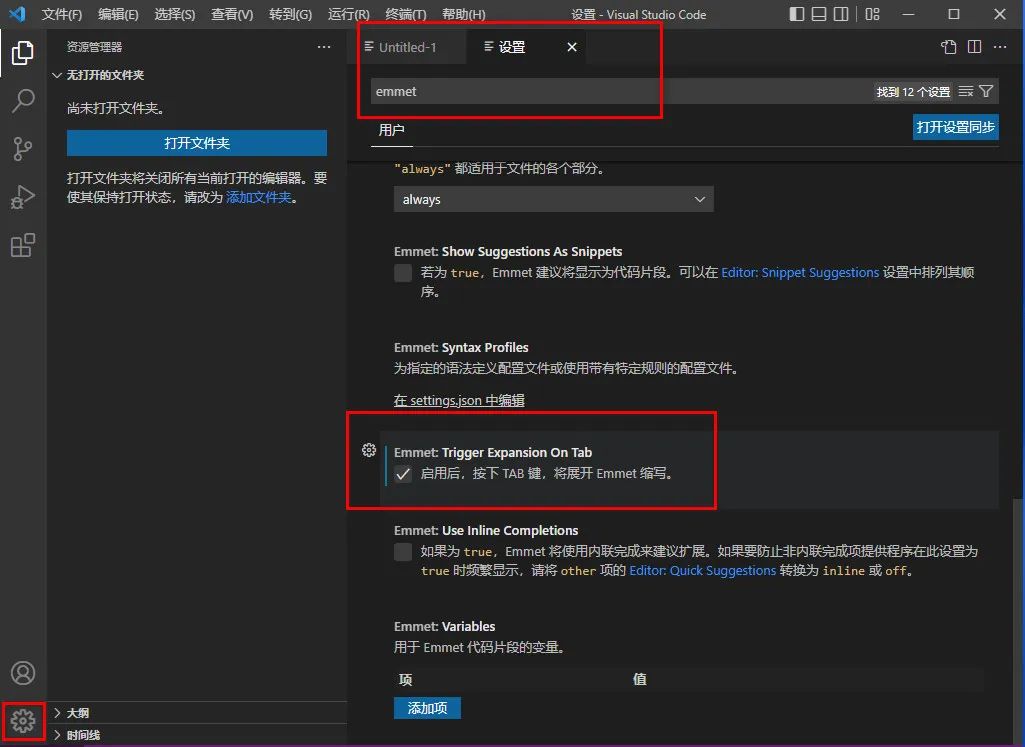The width and height of the screenshot is (1025, 747).
Task: Open the settings filter funnel icon
Action: [x=986, y=91]
